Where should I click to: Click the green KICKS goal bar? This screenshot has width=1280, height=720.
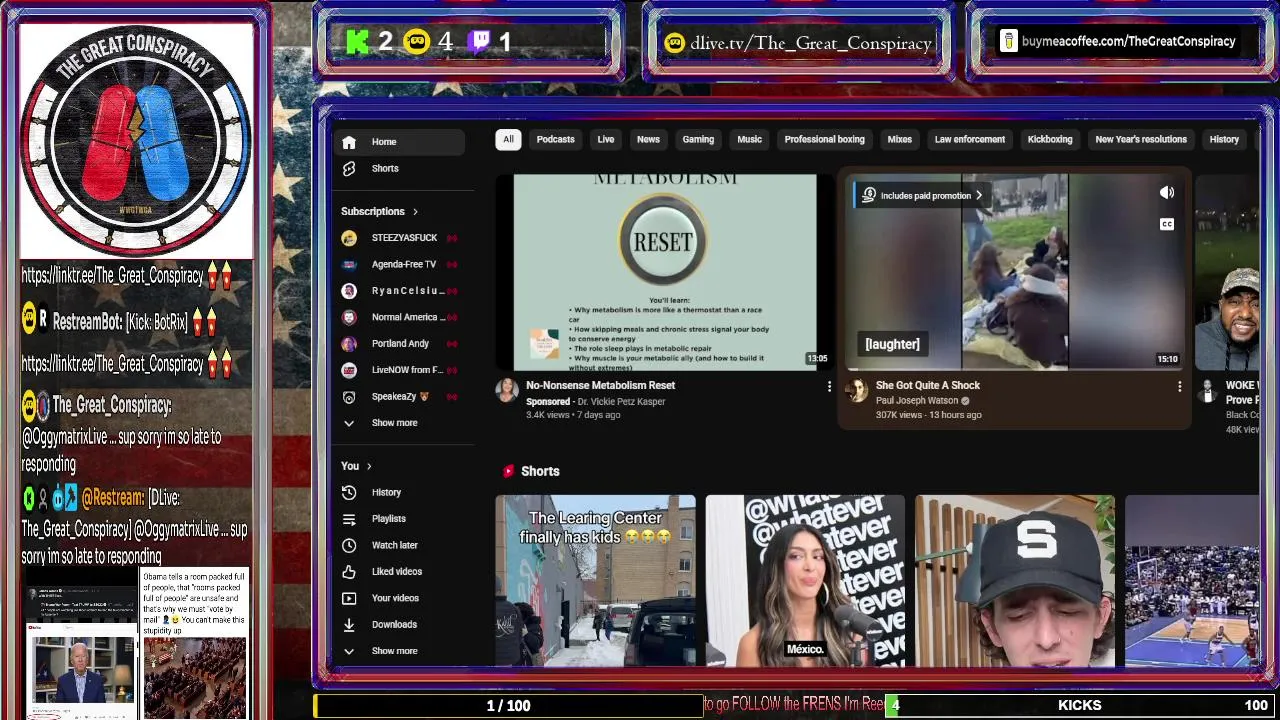click(x=1080, y=706)
